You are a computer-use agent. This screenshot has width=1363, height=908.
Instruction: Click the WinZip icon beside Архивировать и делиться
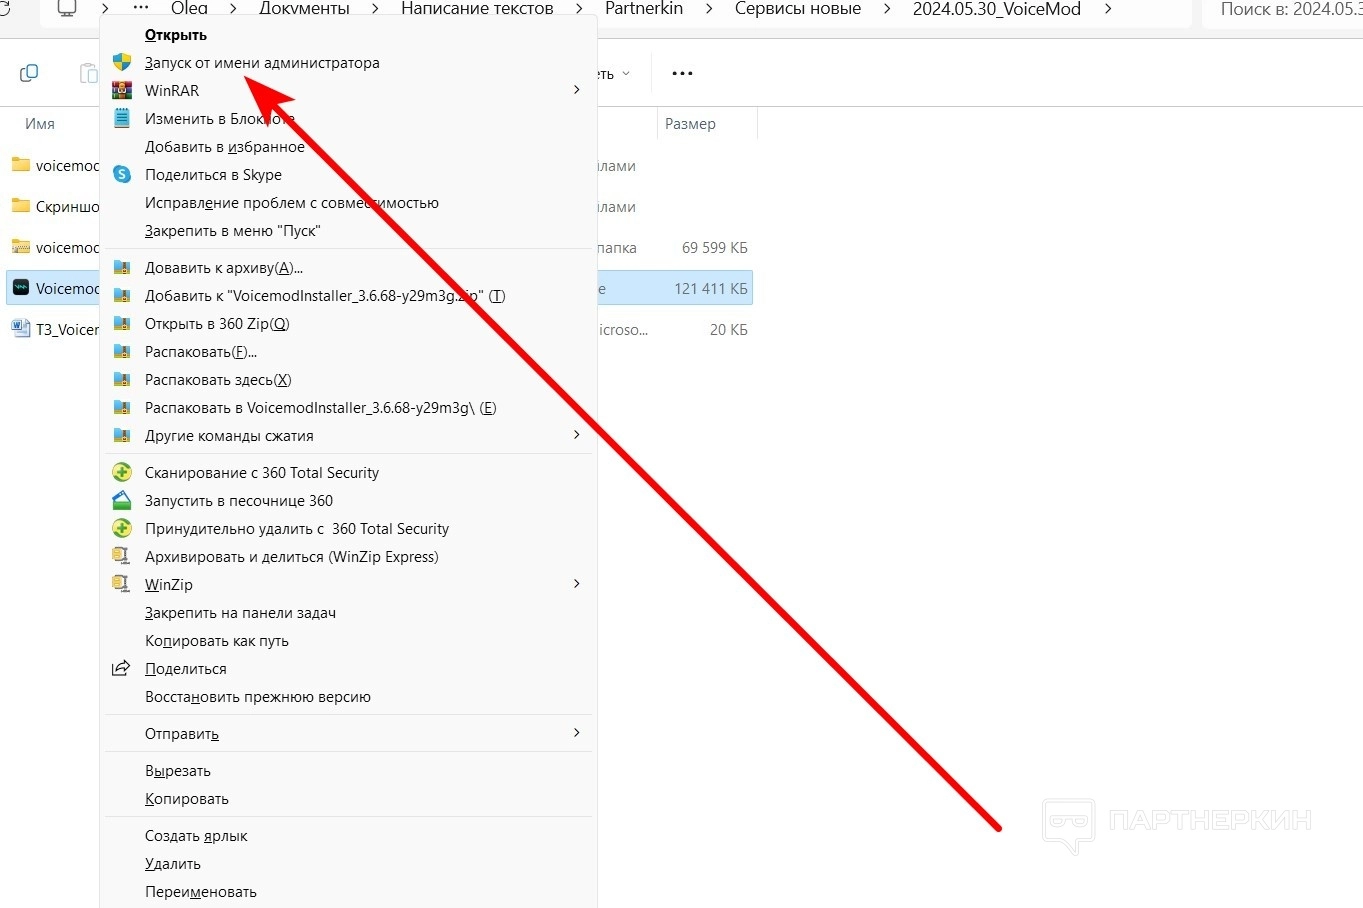122,556
